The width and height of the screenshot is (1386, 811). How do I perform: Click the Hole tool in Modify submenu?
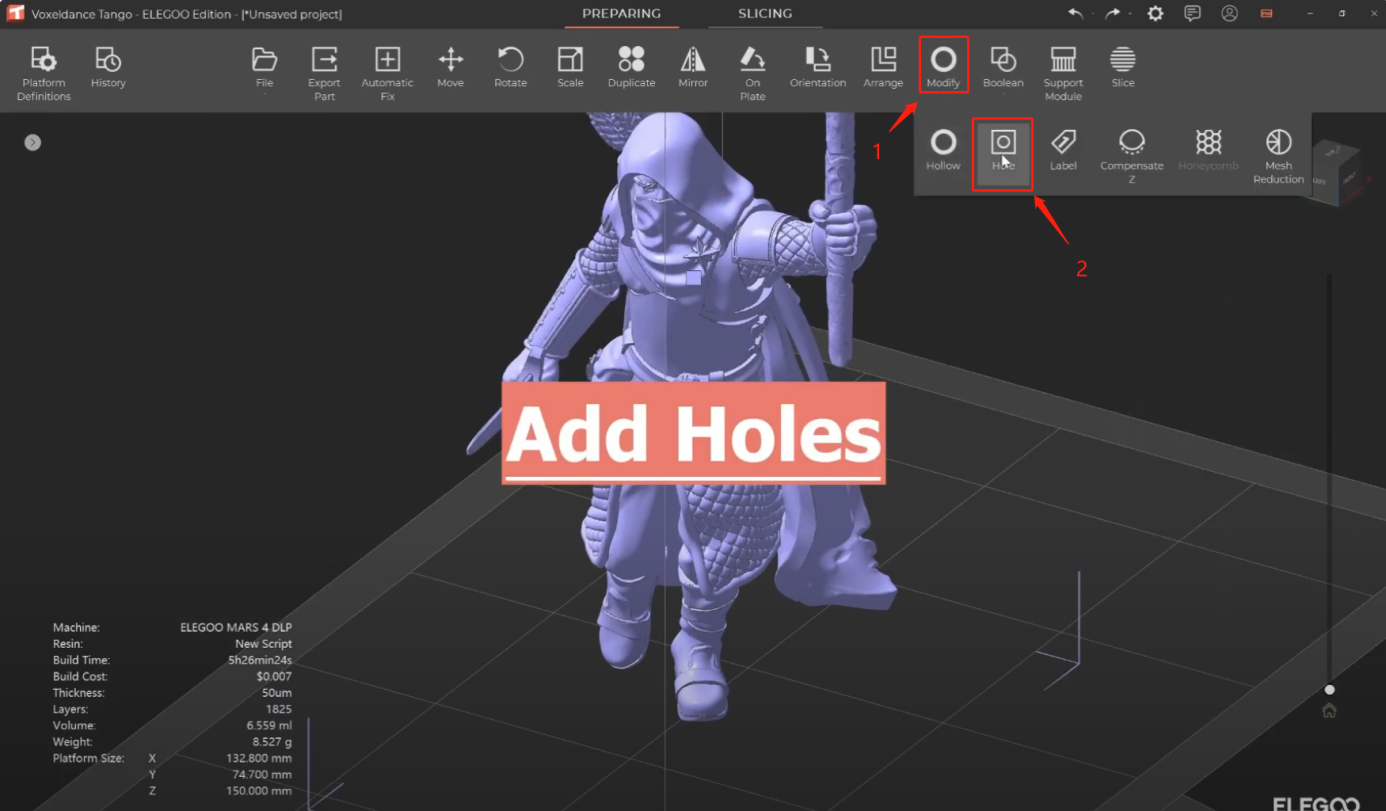tap(1003, 152)
